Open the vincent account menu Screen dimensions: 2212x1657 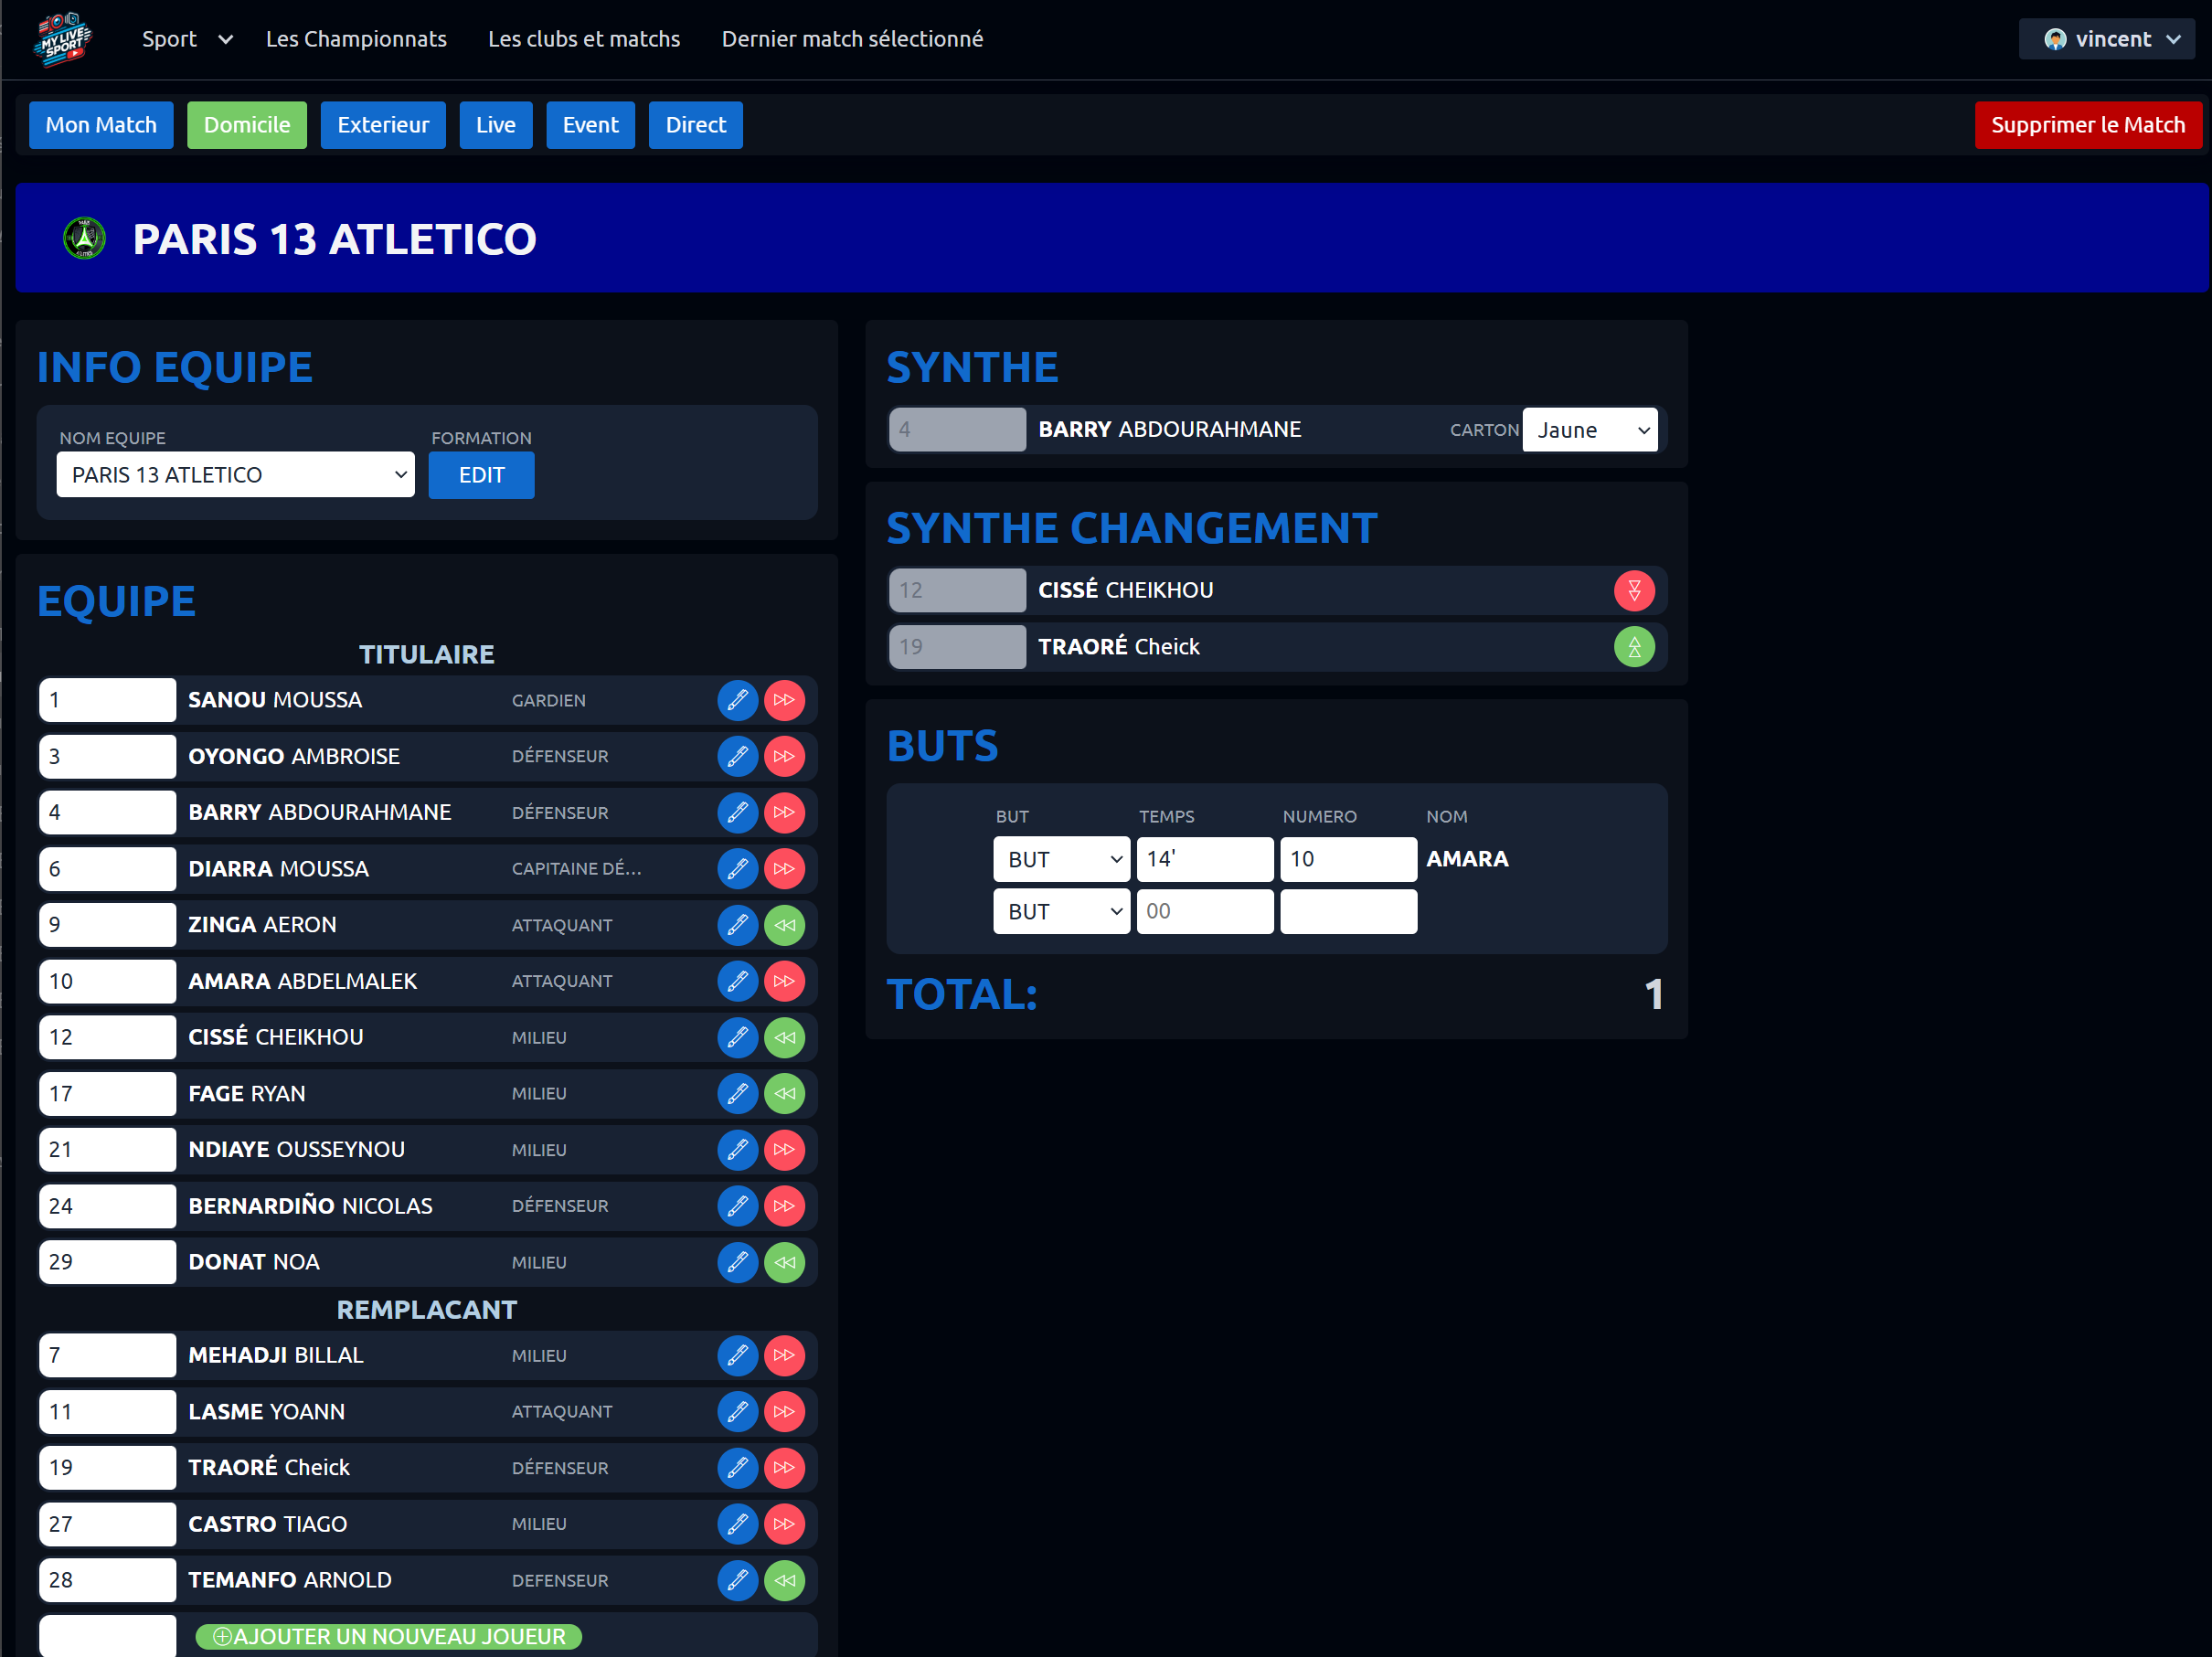point(2106,39)
